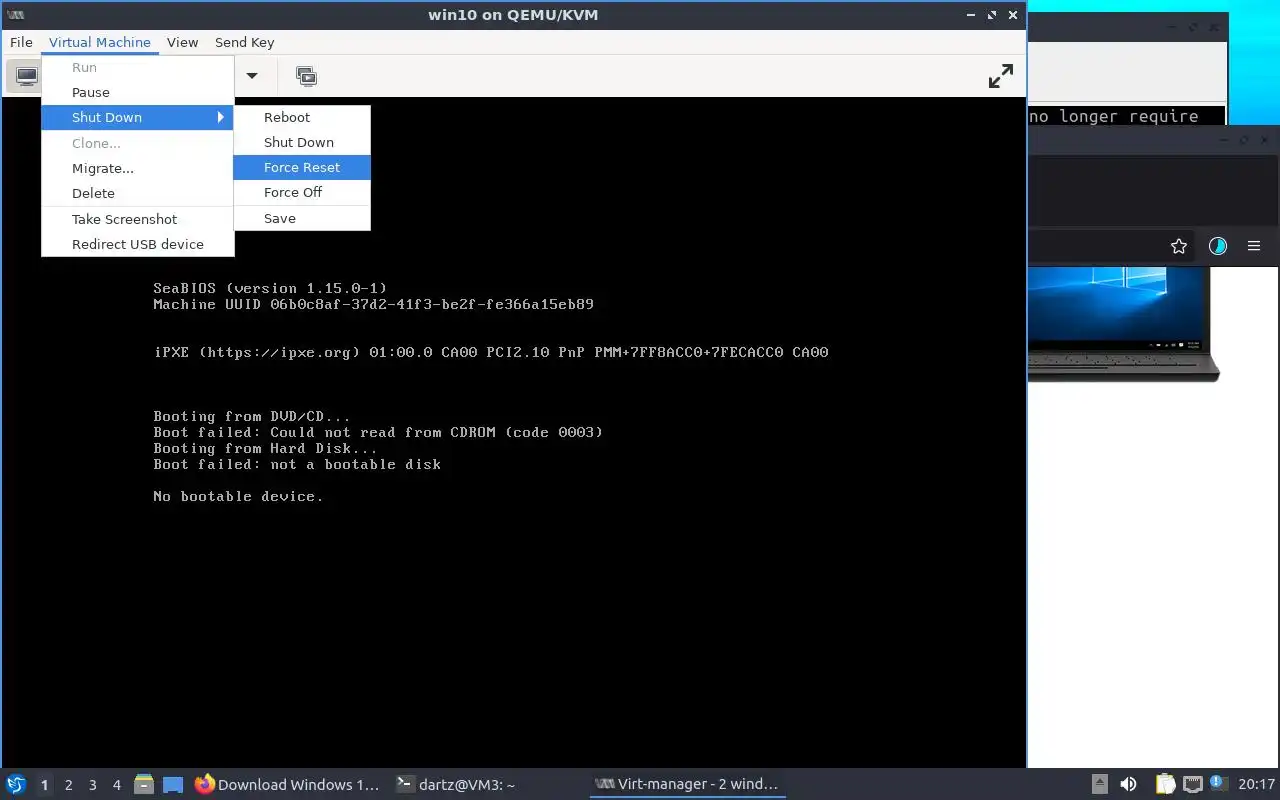Screen dimensions: 1280x800
Task: Click the removable media tray icon
Action: 1099,784
